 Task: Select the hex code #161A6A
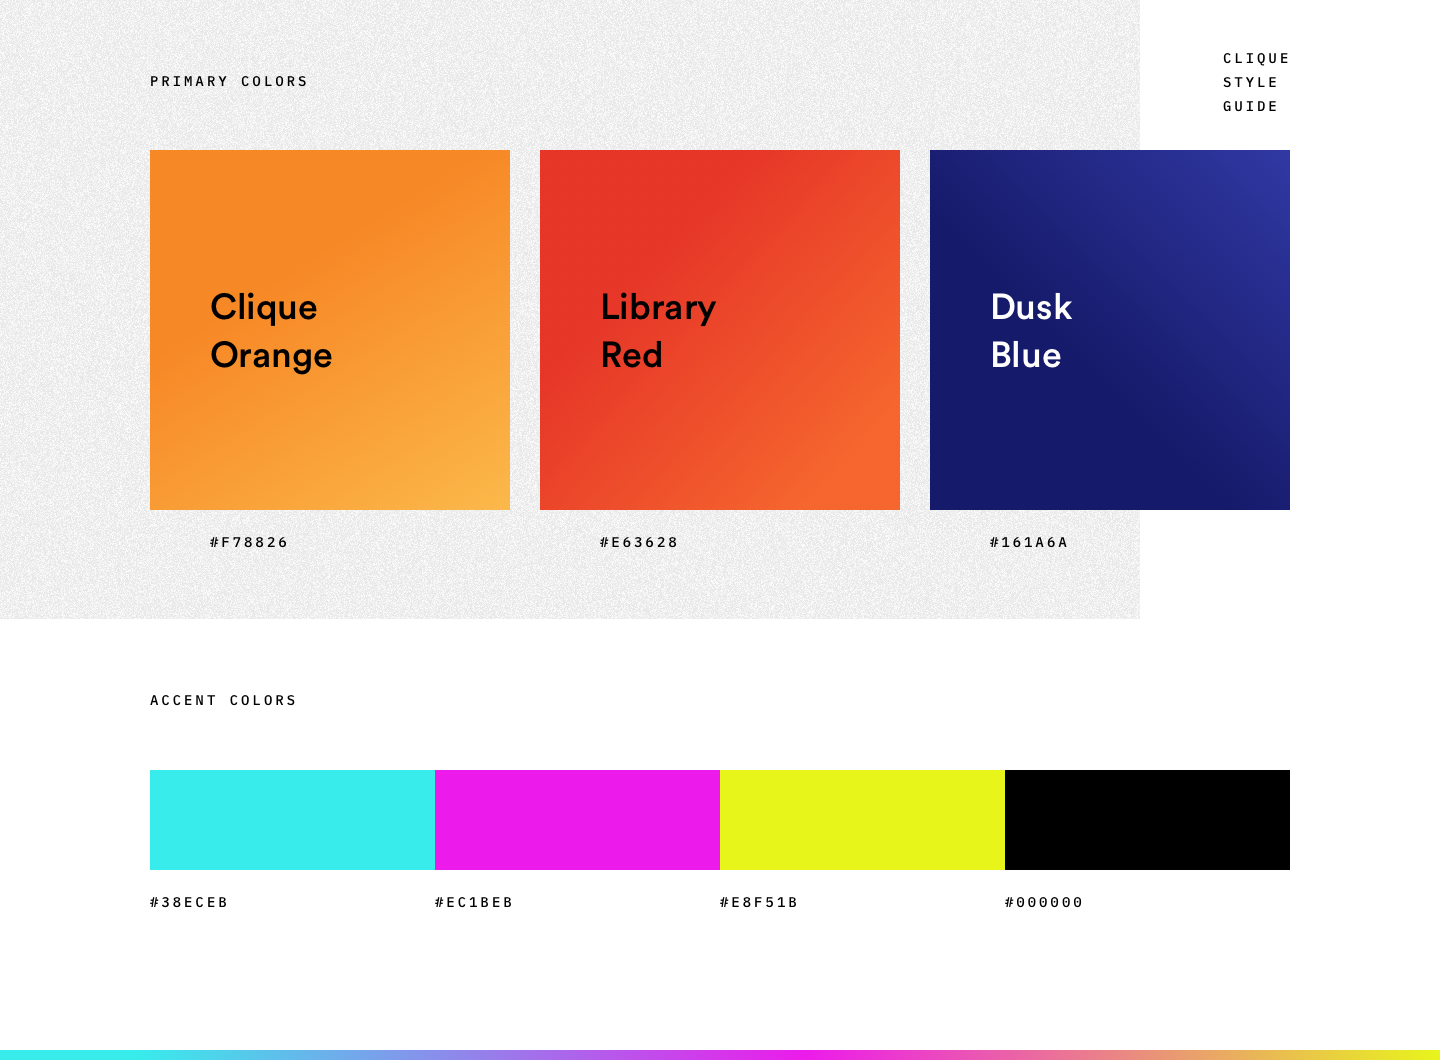coord(1028,542)
